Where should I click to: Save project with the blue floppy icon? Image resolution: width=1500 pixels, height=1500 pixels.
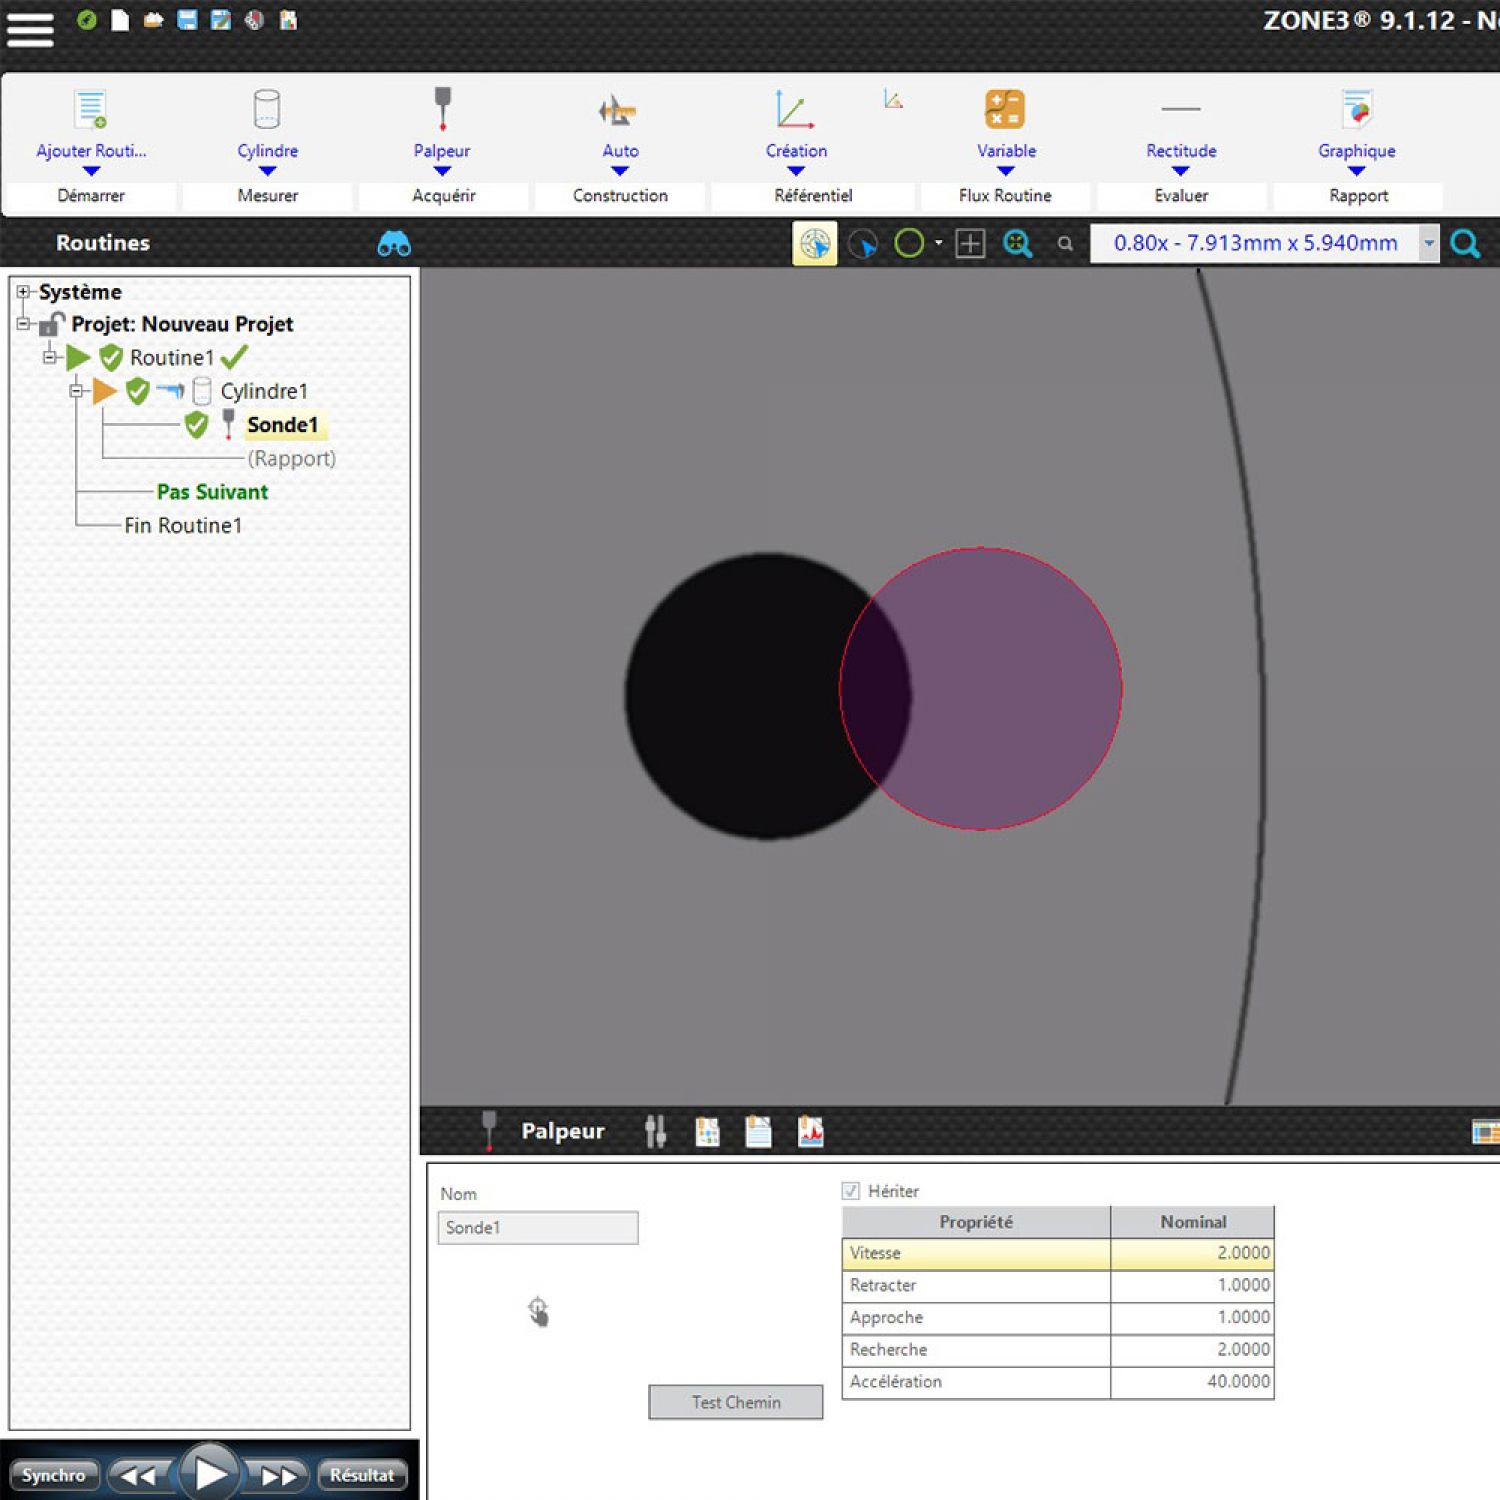pos(187,20)
